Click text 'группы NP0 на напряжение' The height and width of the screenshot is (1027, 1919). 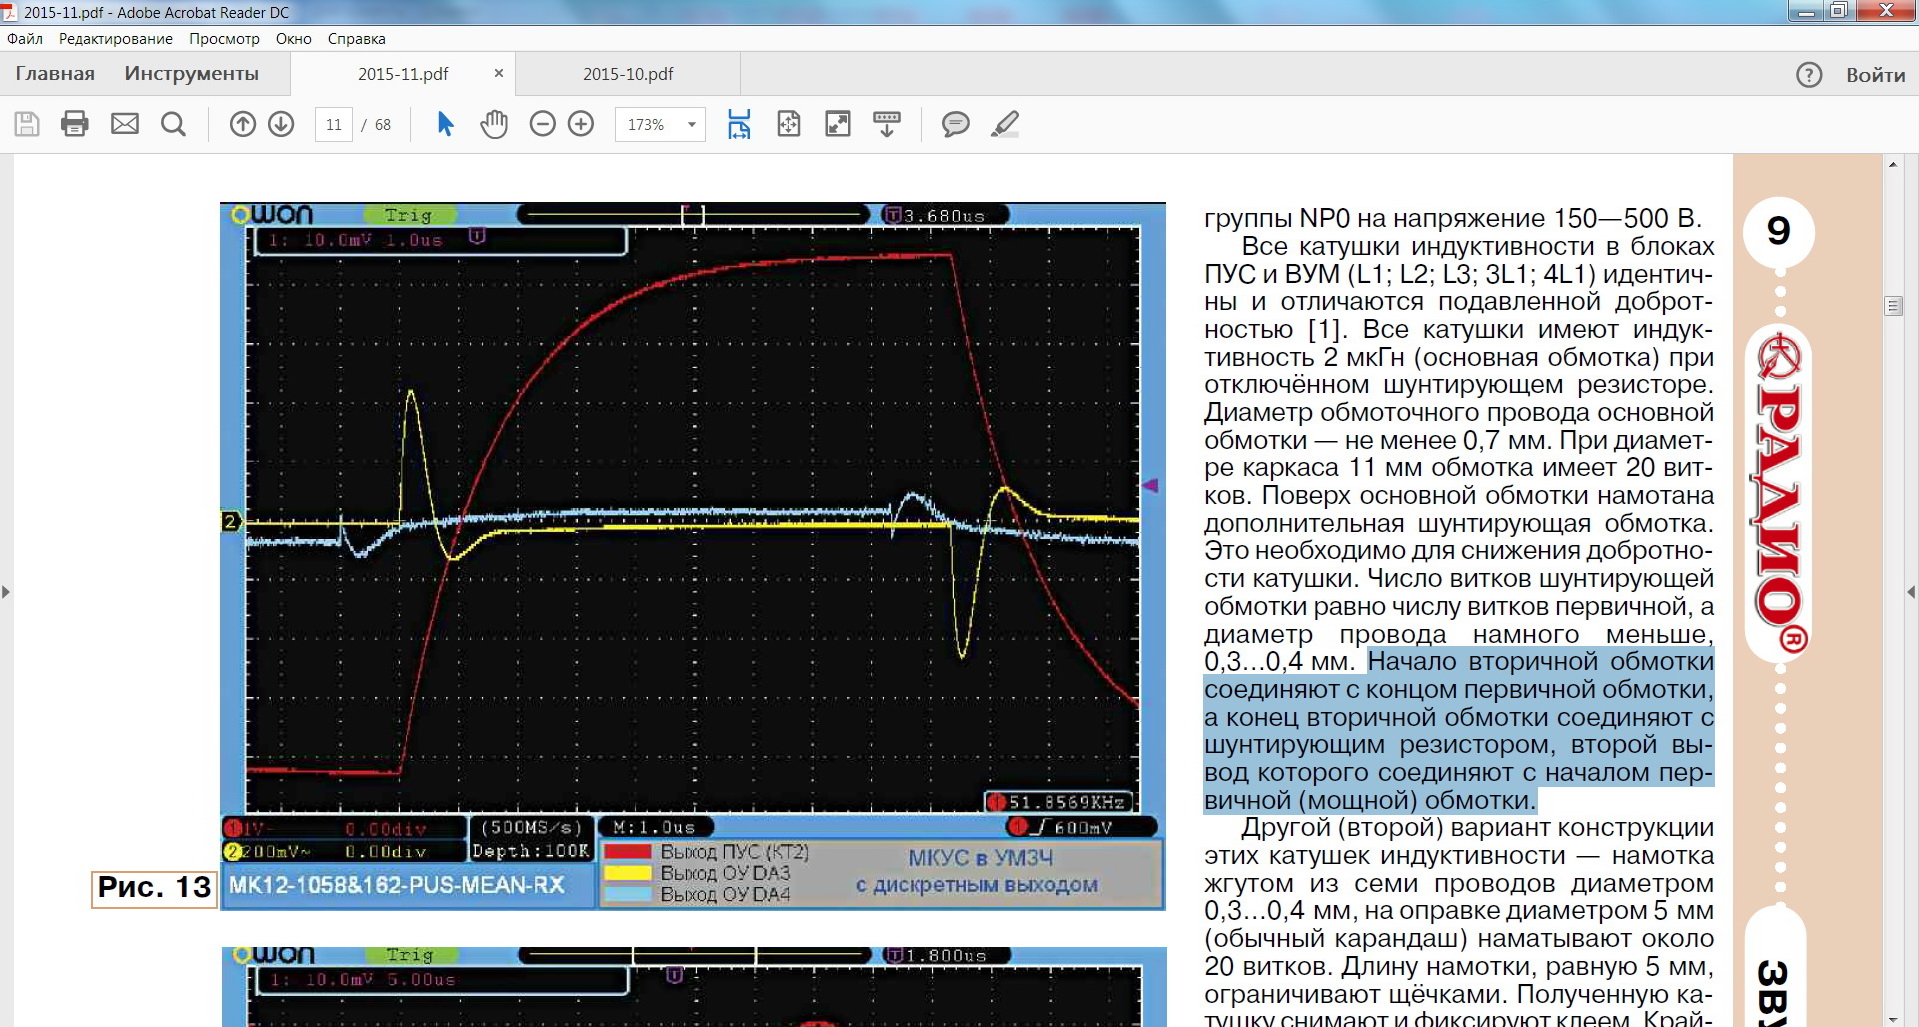[1375, 218]
